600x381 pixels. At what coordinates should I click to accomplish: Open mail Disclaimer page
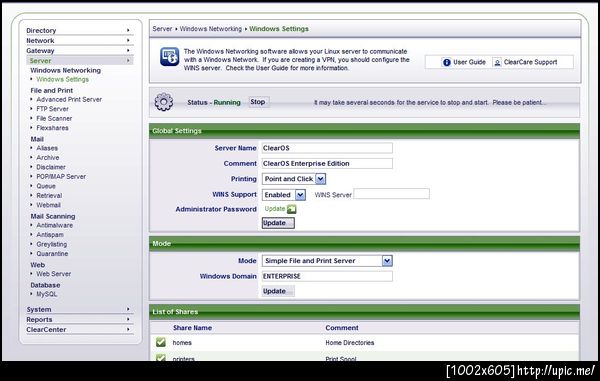tap(51, 167)
